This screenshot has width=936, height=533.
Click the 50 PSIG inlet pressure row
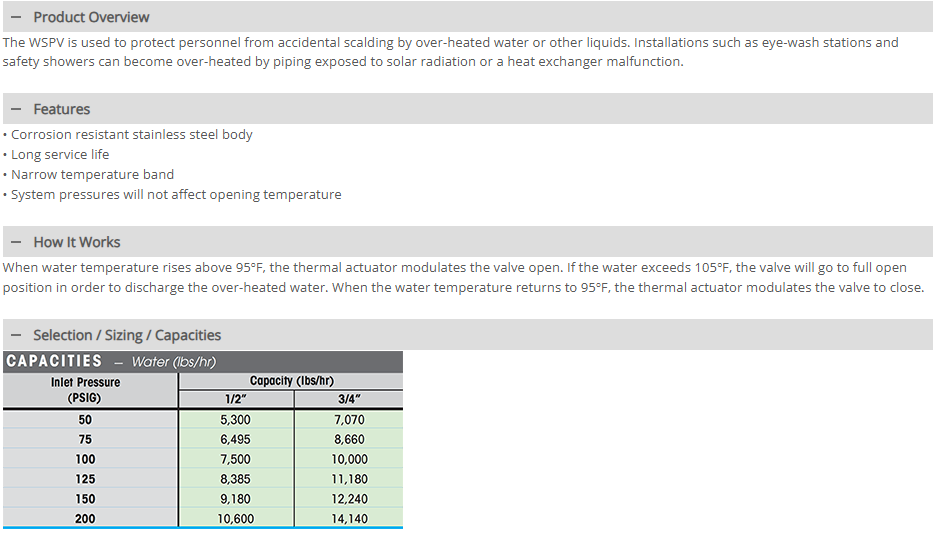point(85,420)
